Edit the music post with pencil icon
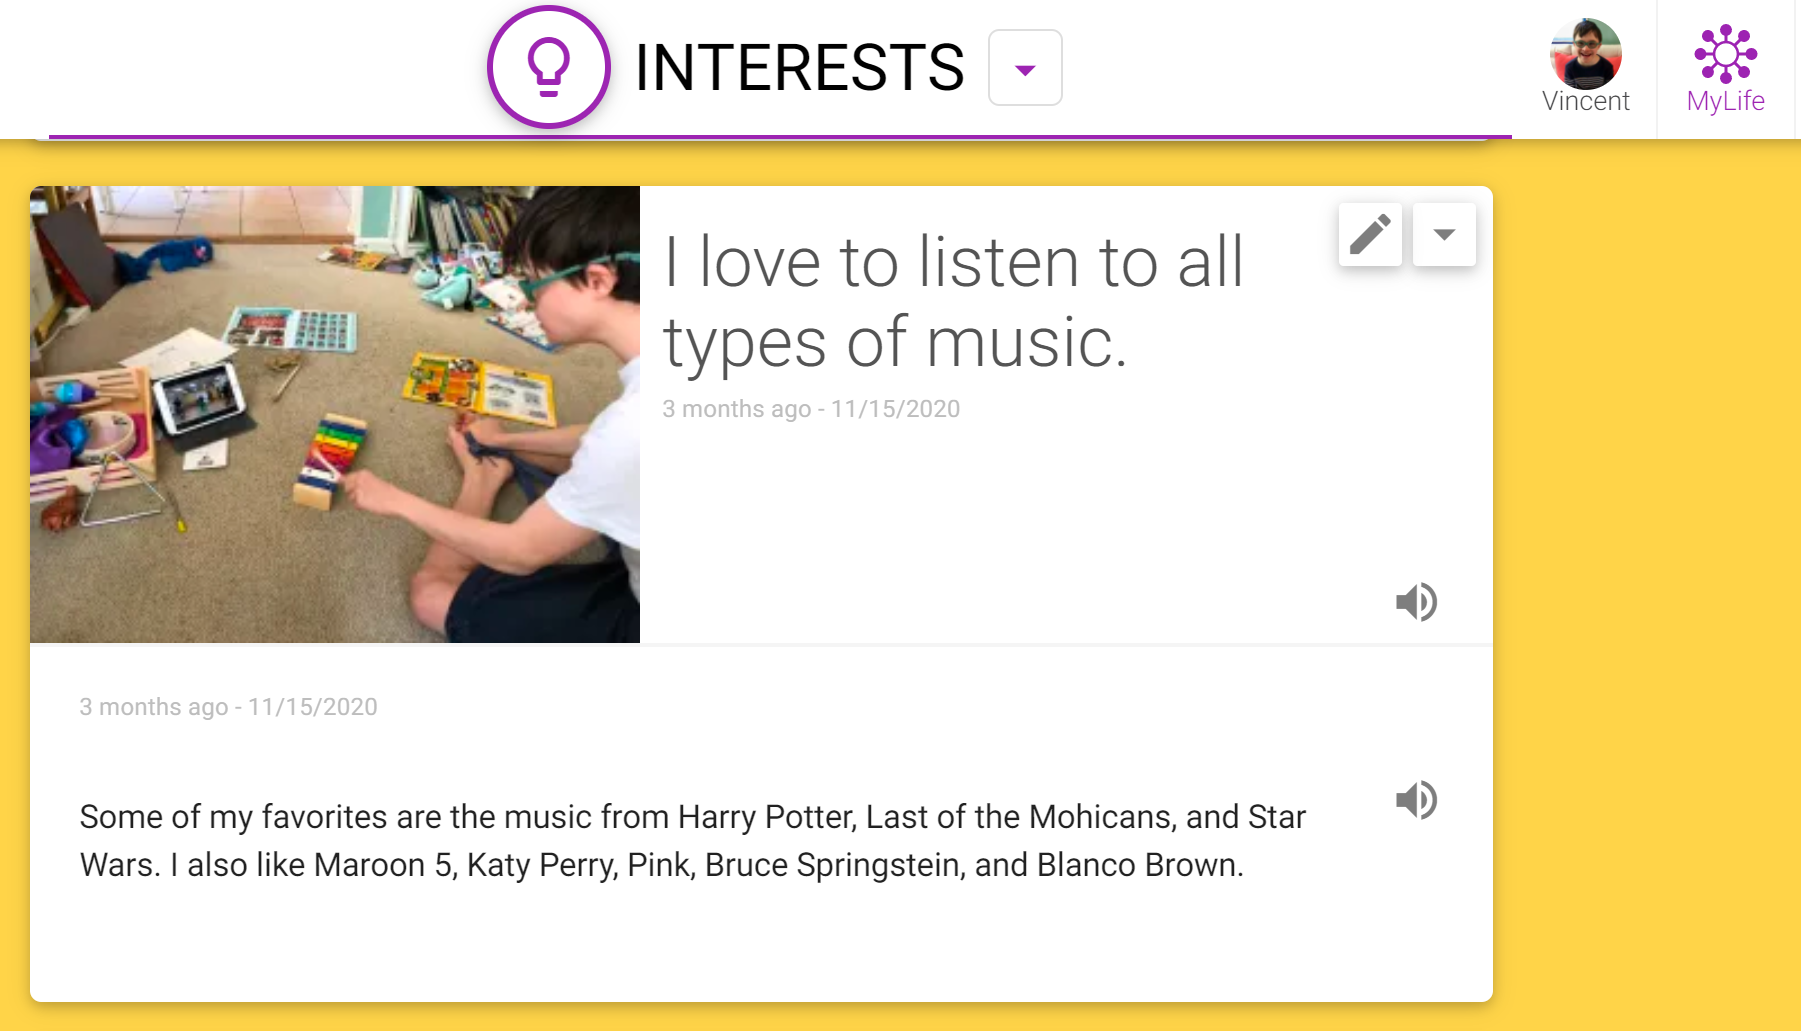 pos(1370,234)
